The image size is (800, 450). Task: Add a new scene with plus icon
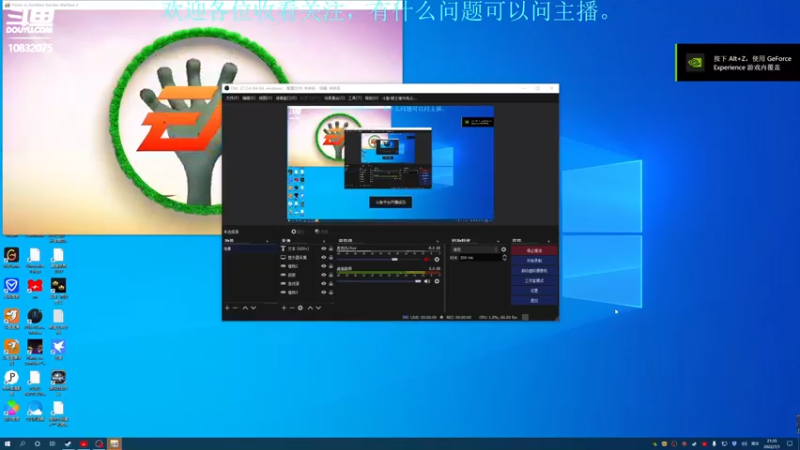[228, 308]
